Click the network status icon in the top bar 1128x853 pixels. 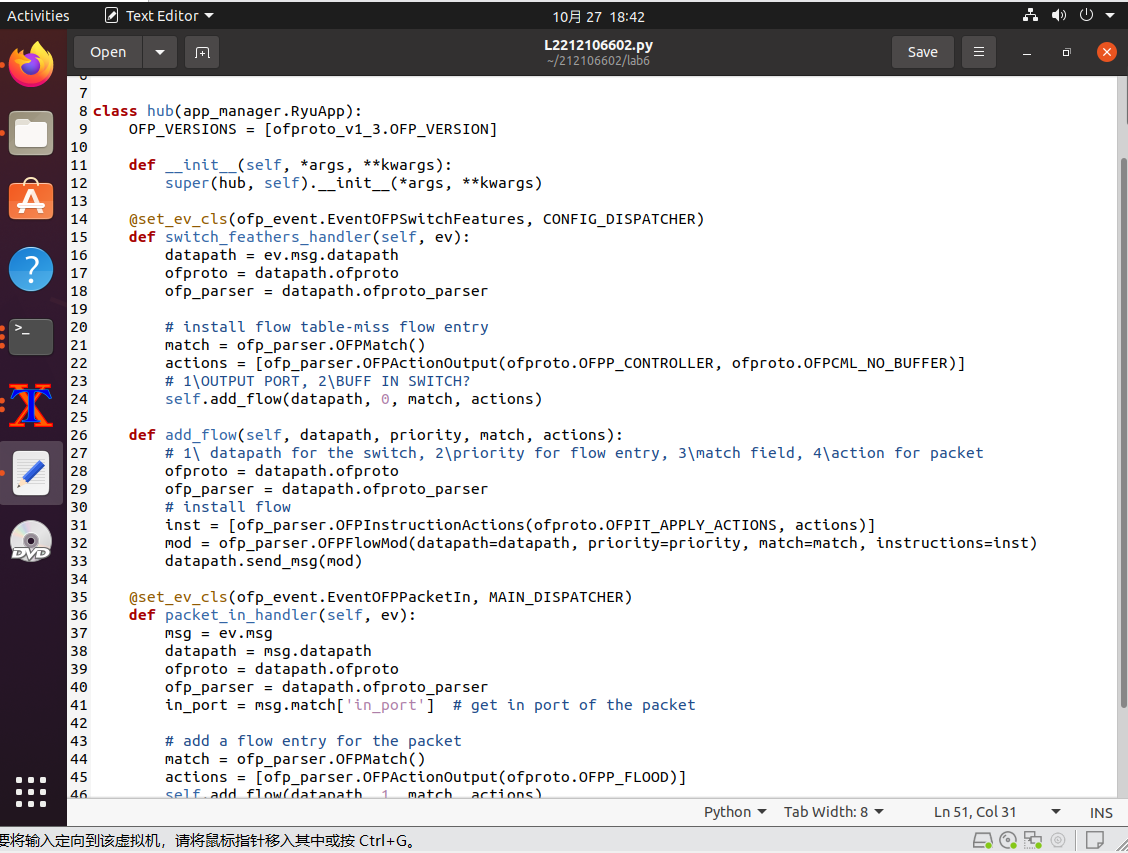pyautogui.click(x=1030, y=15)
